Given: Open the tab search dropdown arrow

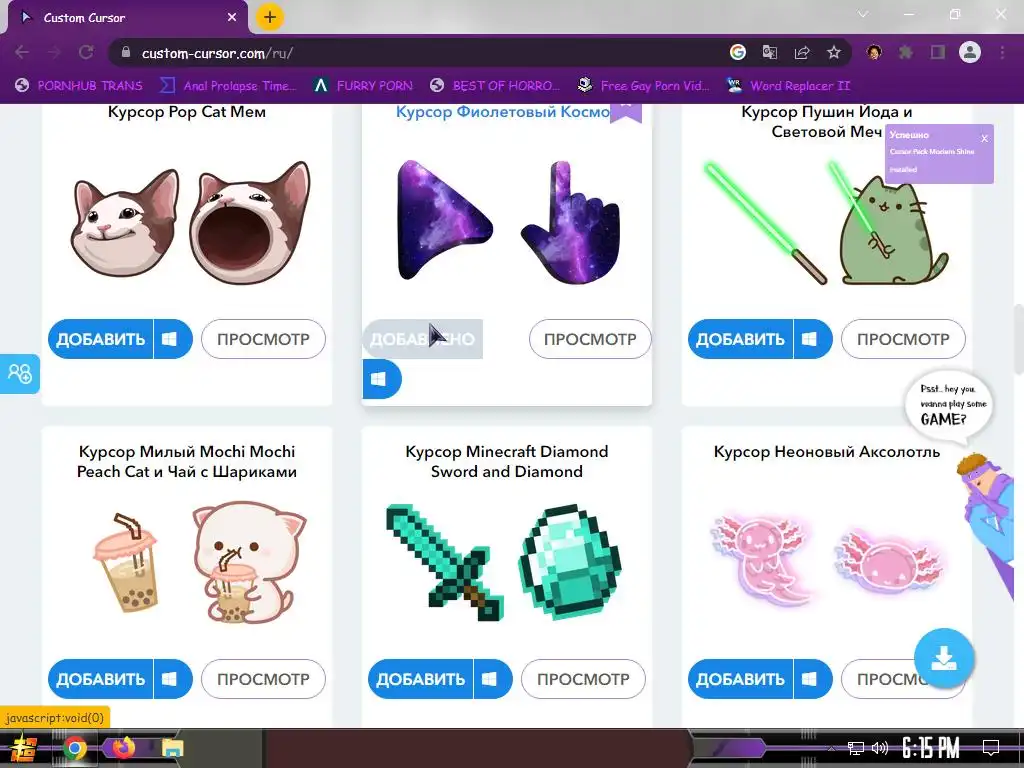Looking at the screenshot, I should pos(863,14).
